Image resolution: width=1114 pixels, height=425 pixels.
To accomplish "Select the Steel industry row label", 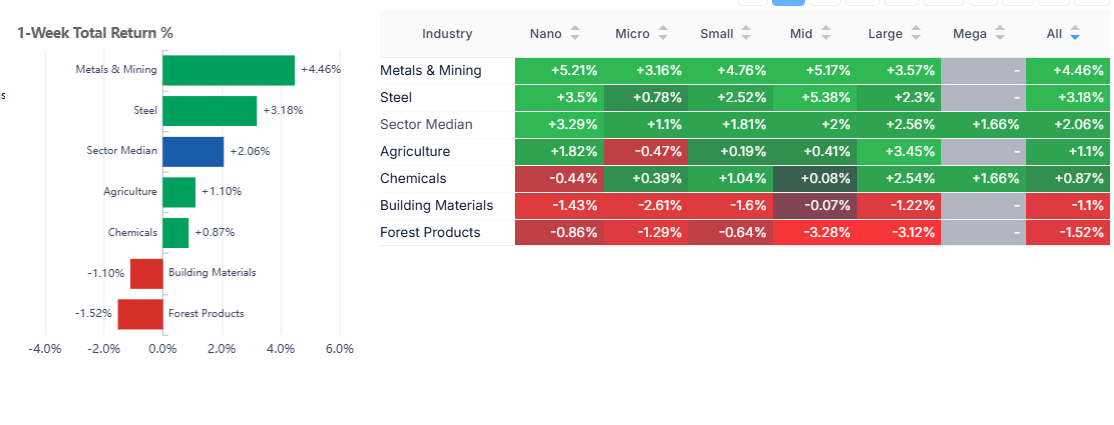I will pyautogui.click(x=396, y=98).
